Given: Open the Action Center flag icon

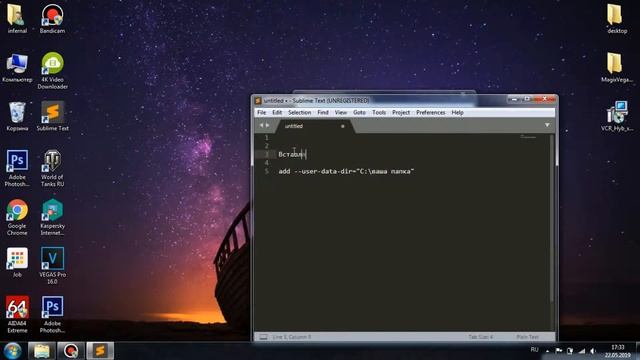Looking at the screenshot, I should click(x=558, y=351).
